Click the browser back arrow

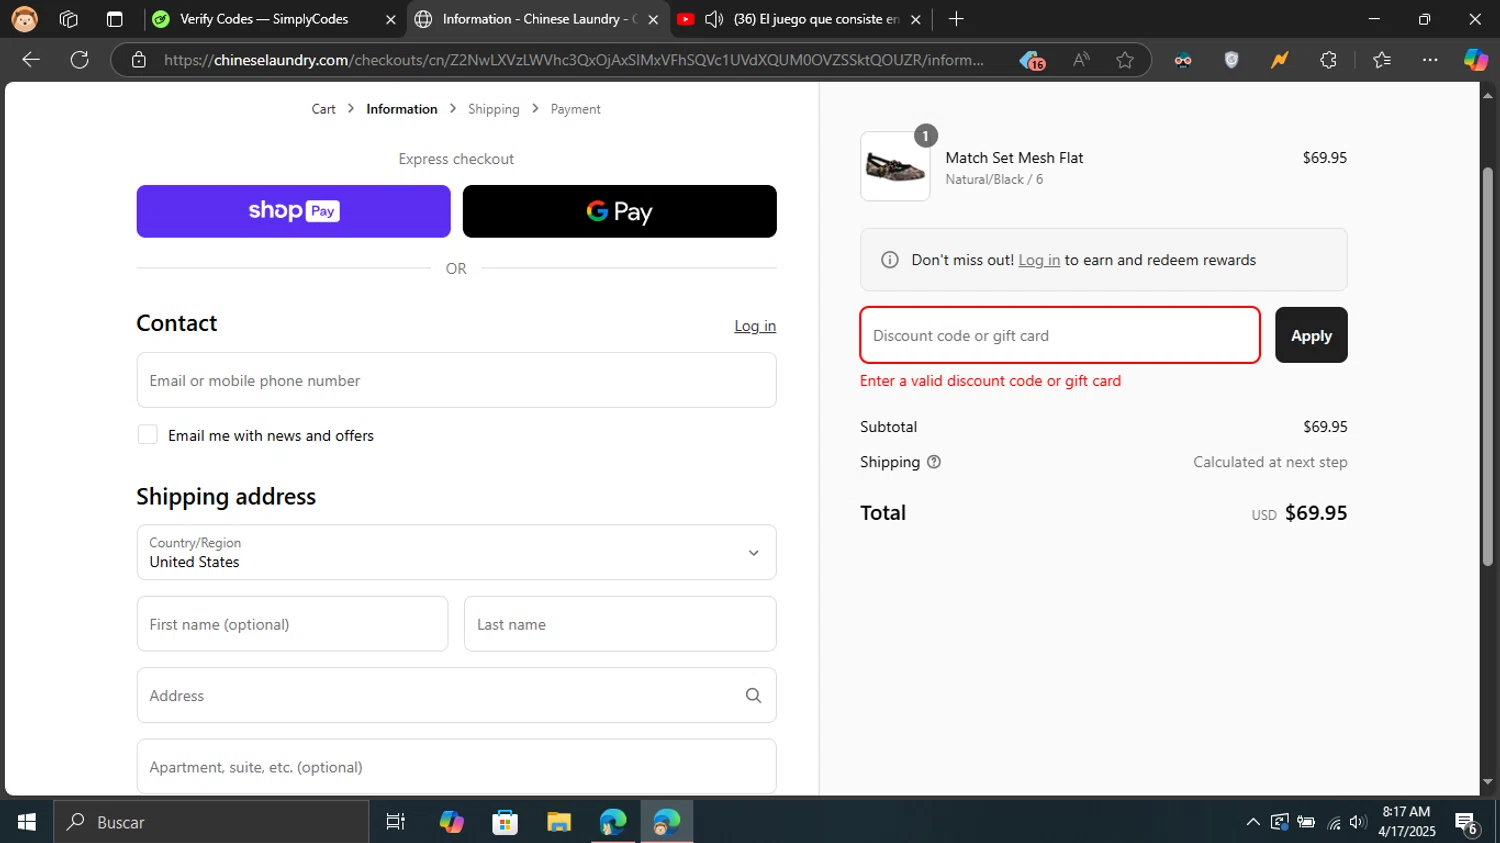point(31,60)
